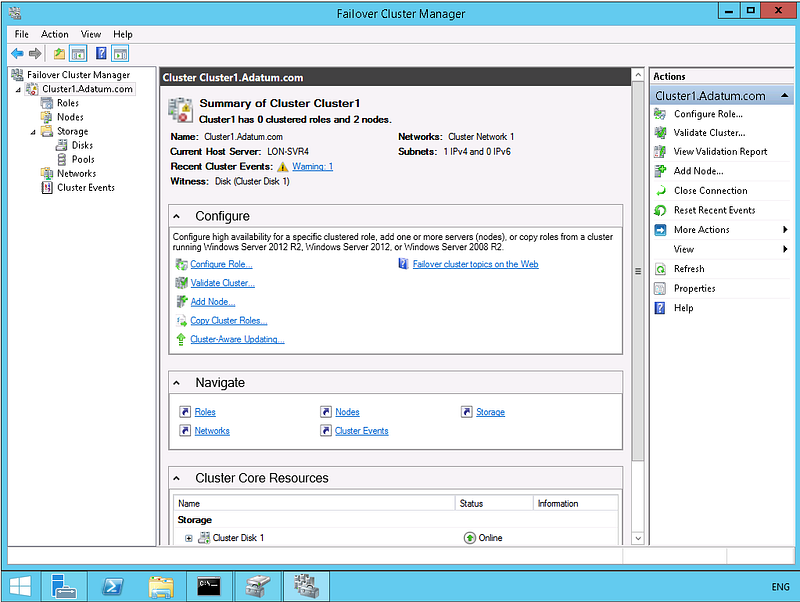This screenshot has height=602, width=800.
Task: Open the Warning: 1 recent events link
Action: 312,166
